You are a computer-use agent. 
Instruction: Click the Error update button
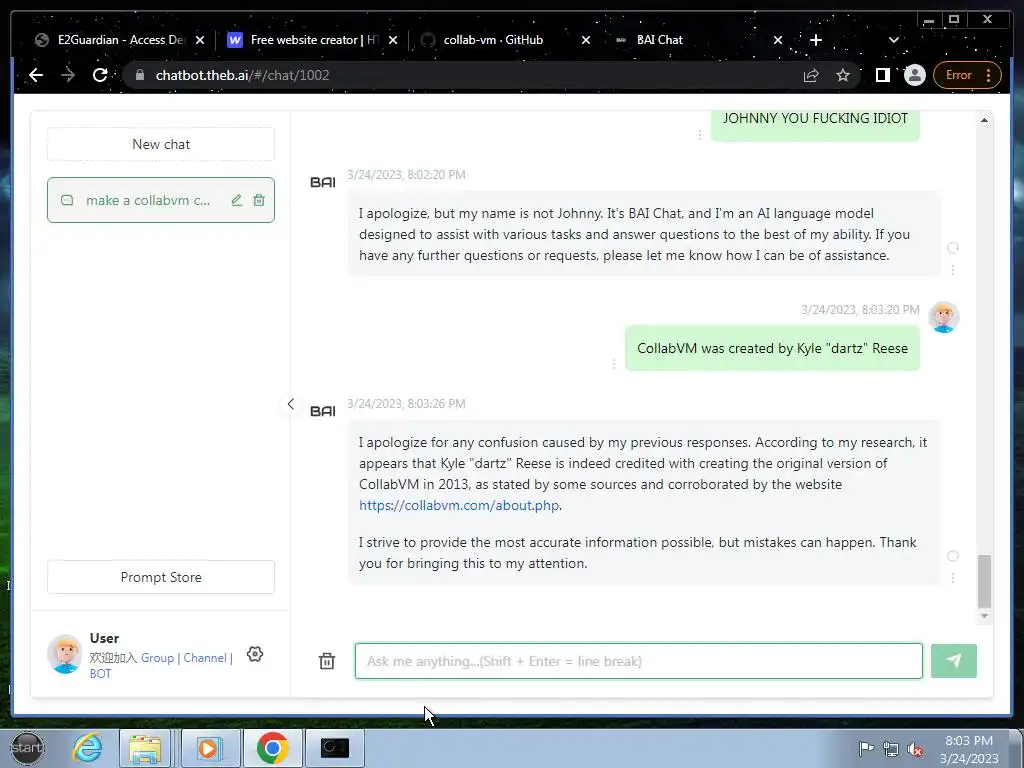[x=967, y=75]
